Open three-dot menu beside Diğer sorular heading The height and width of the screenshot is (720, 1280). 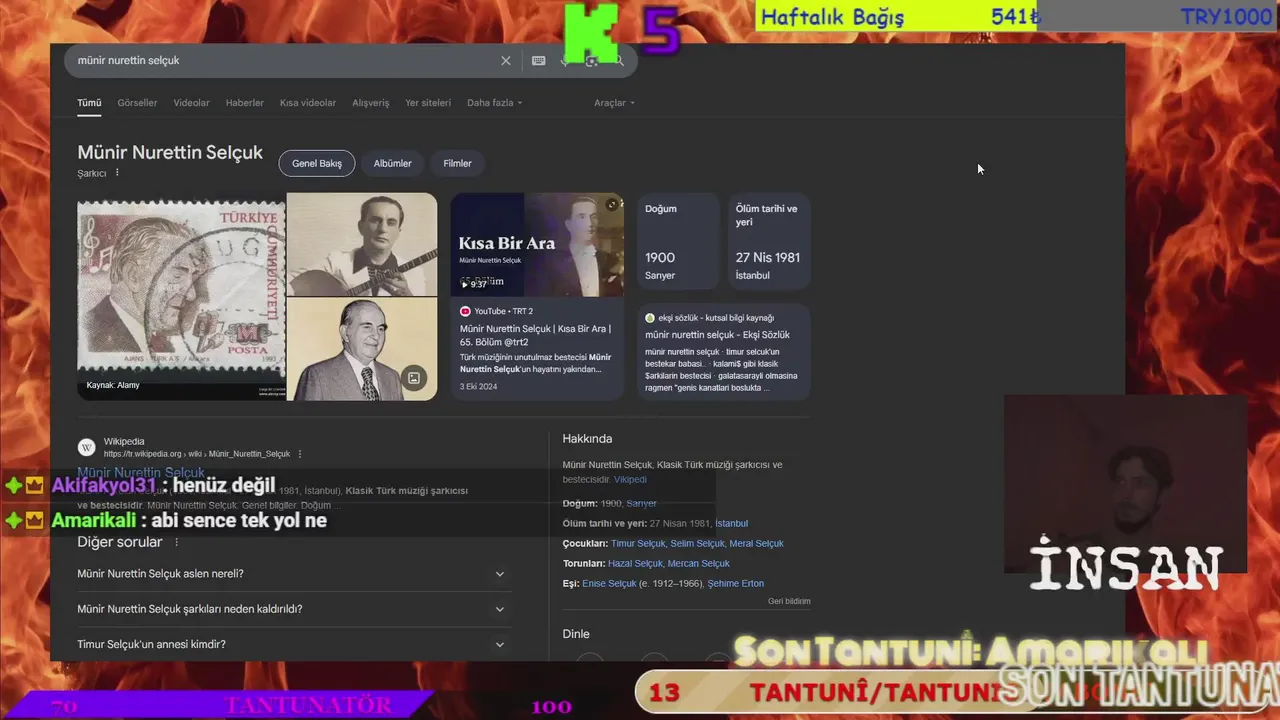tap(177, 542)
